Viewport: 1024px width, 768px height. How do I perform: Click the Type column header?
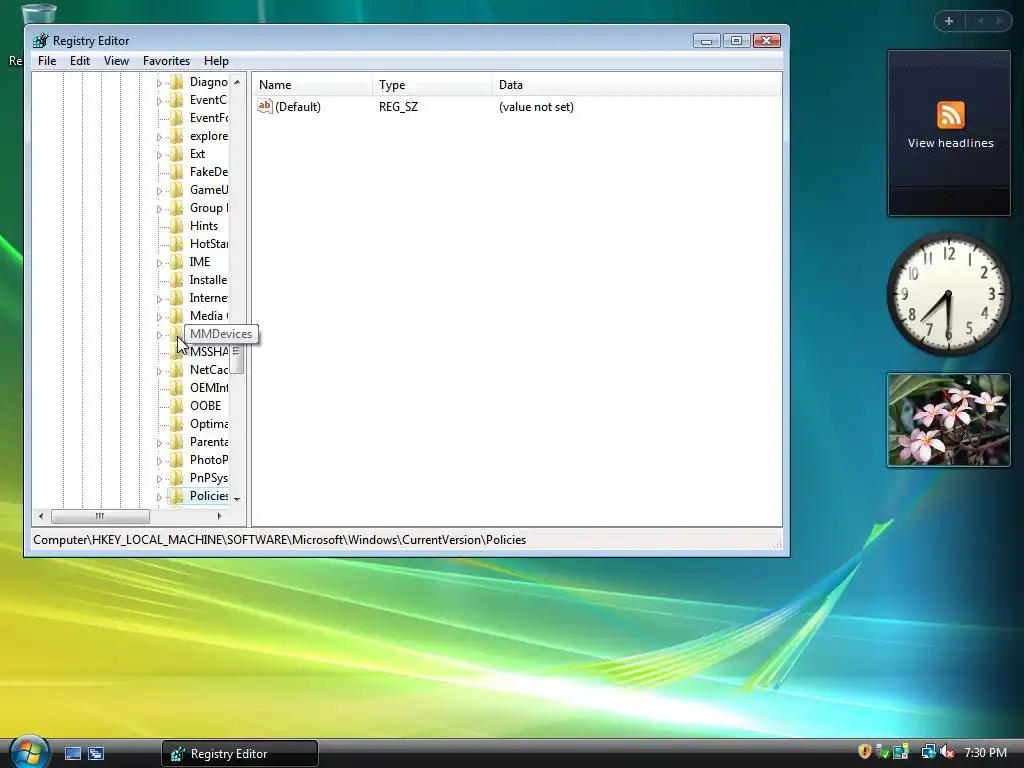pos(432,85)
